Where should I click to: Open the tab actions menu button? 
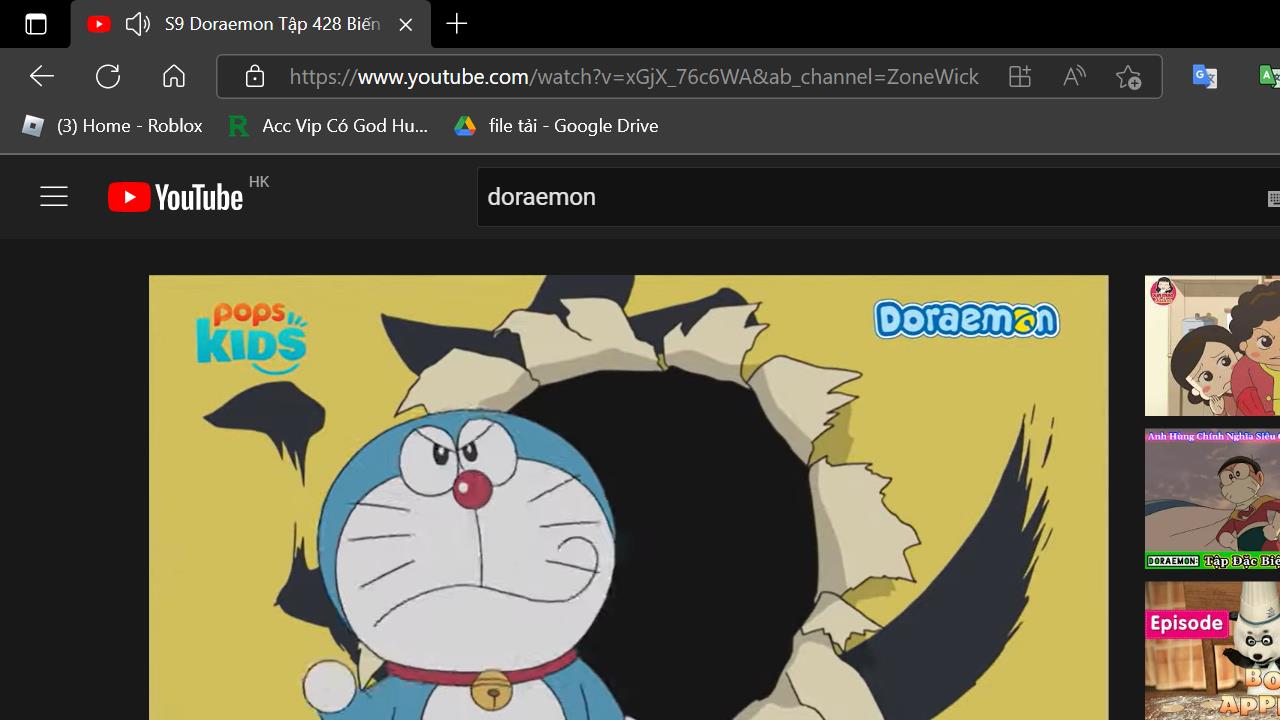36,24
